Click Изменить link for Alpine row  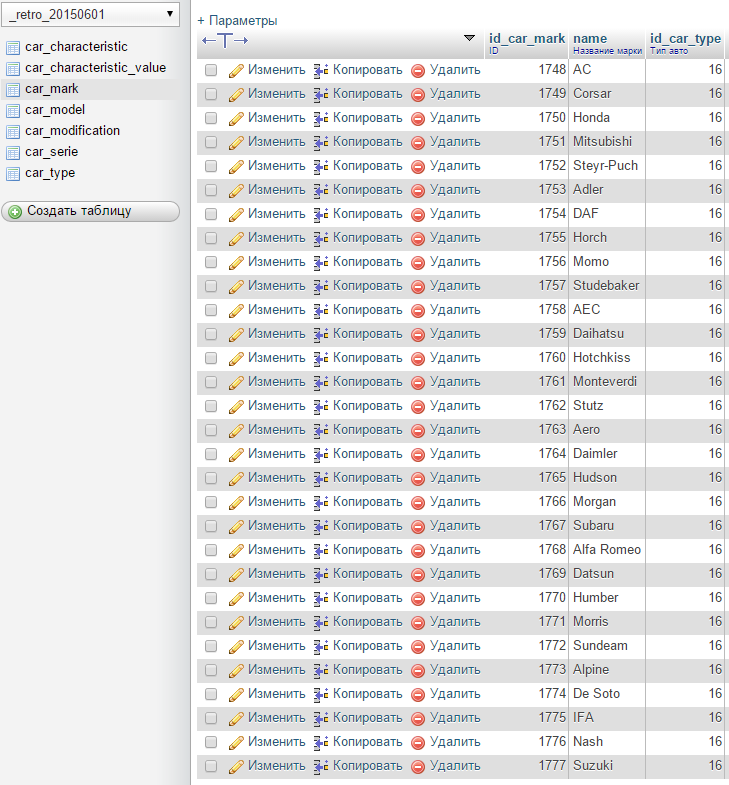276,670
